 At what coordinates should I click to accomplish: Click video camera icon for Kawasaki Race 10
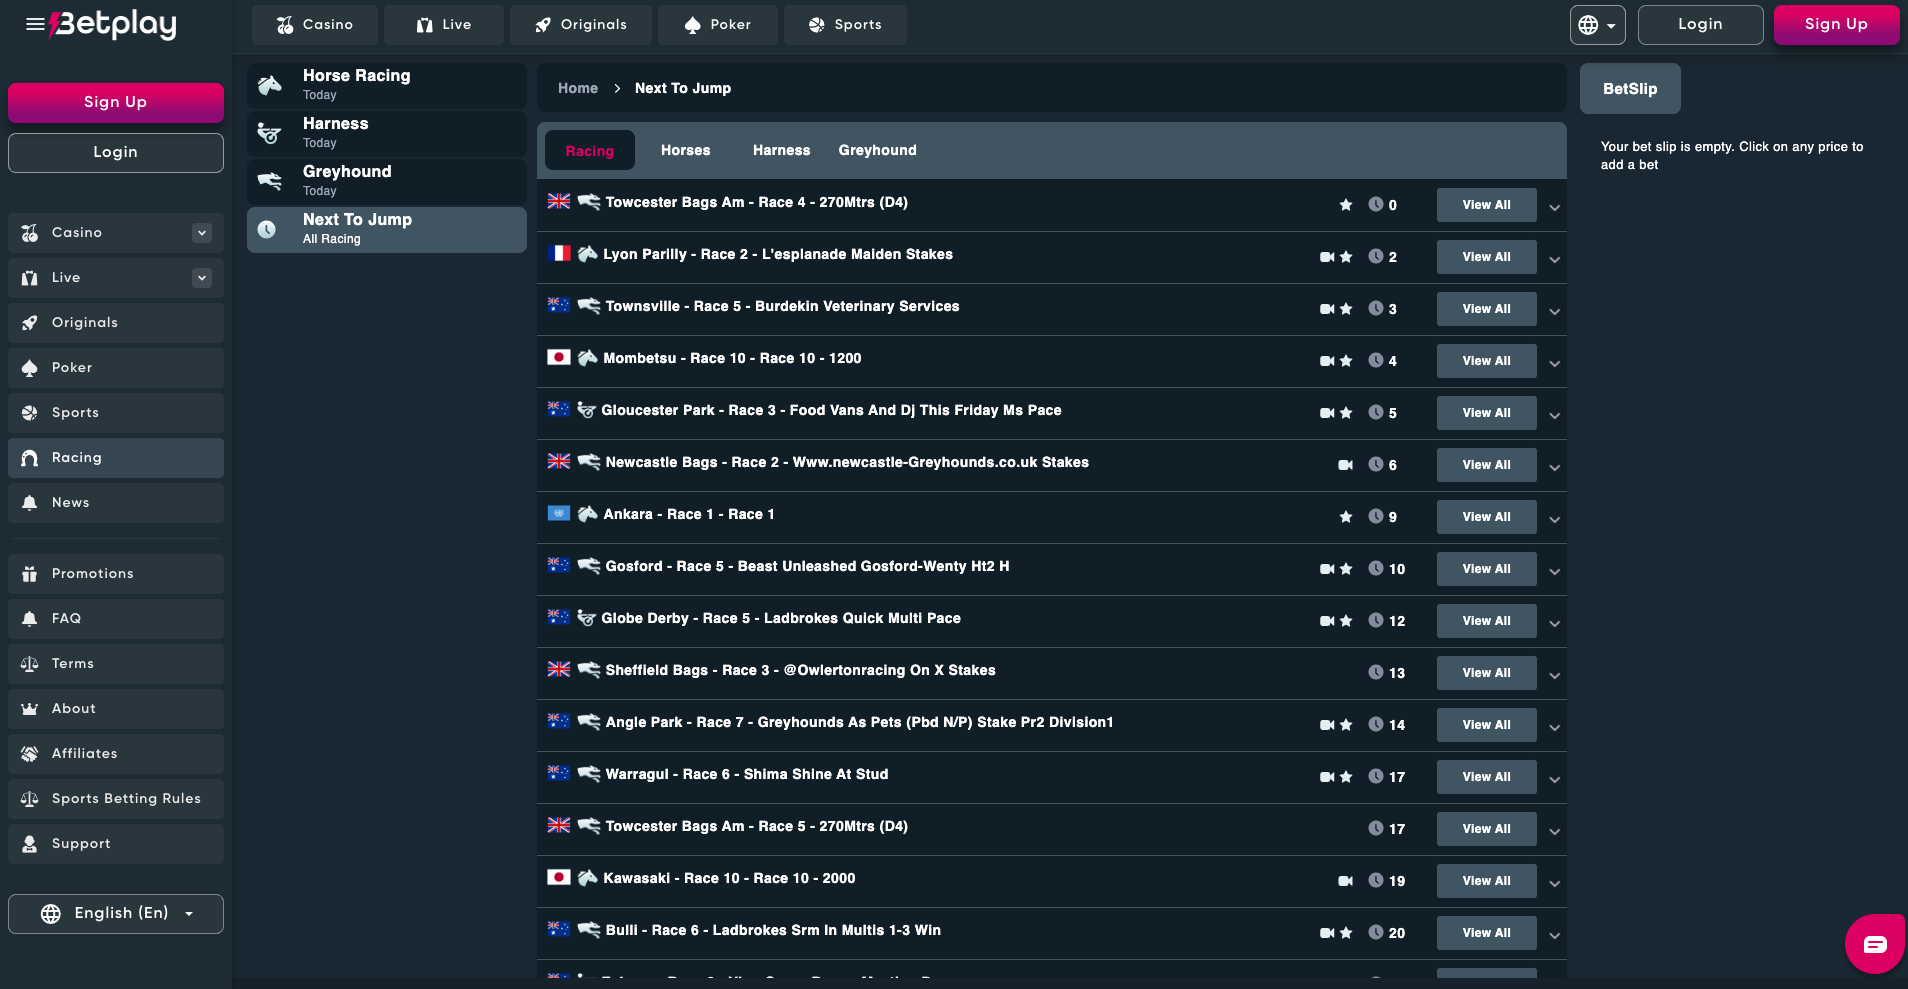tap(1346, 881)
